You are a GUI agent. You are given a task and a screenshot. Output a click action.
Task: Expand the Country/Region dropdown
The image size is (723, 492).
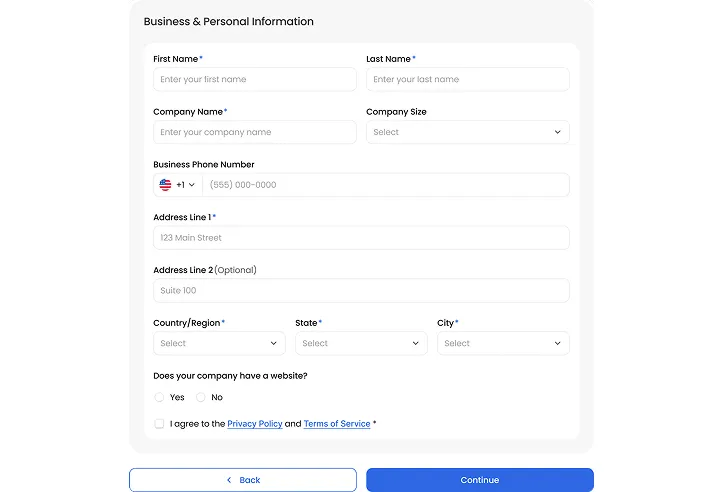219,343
